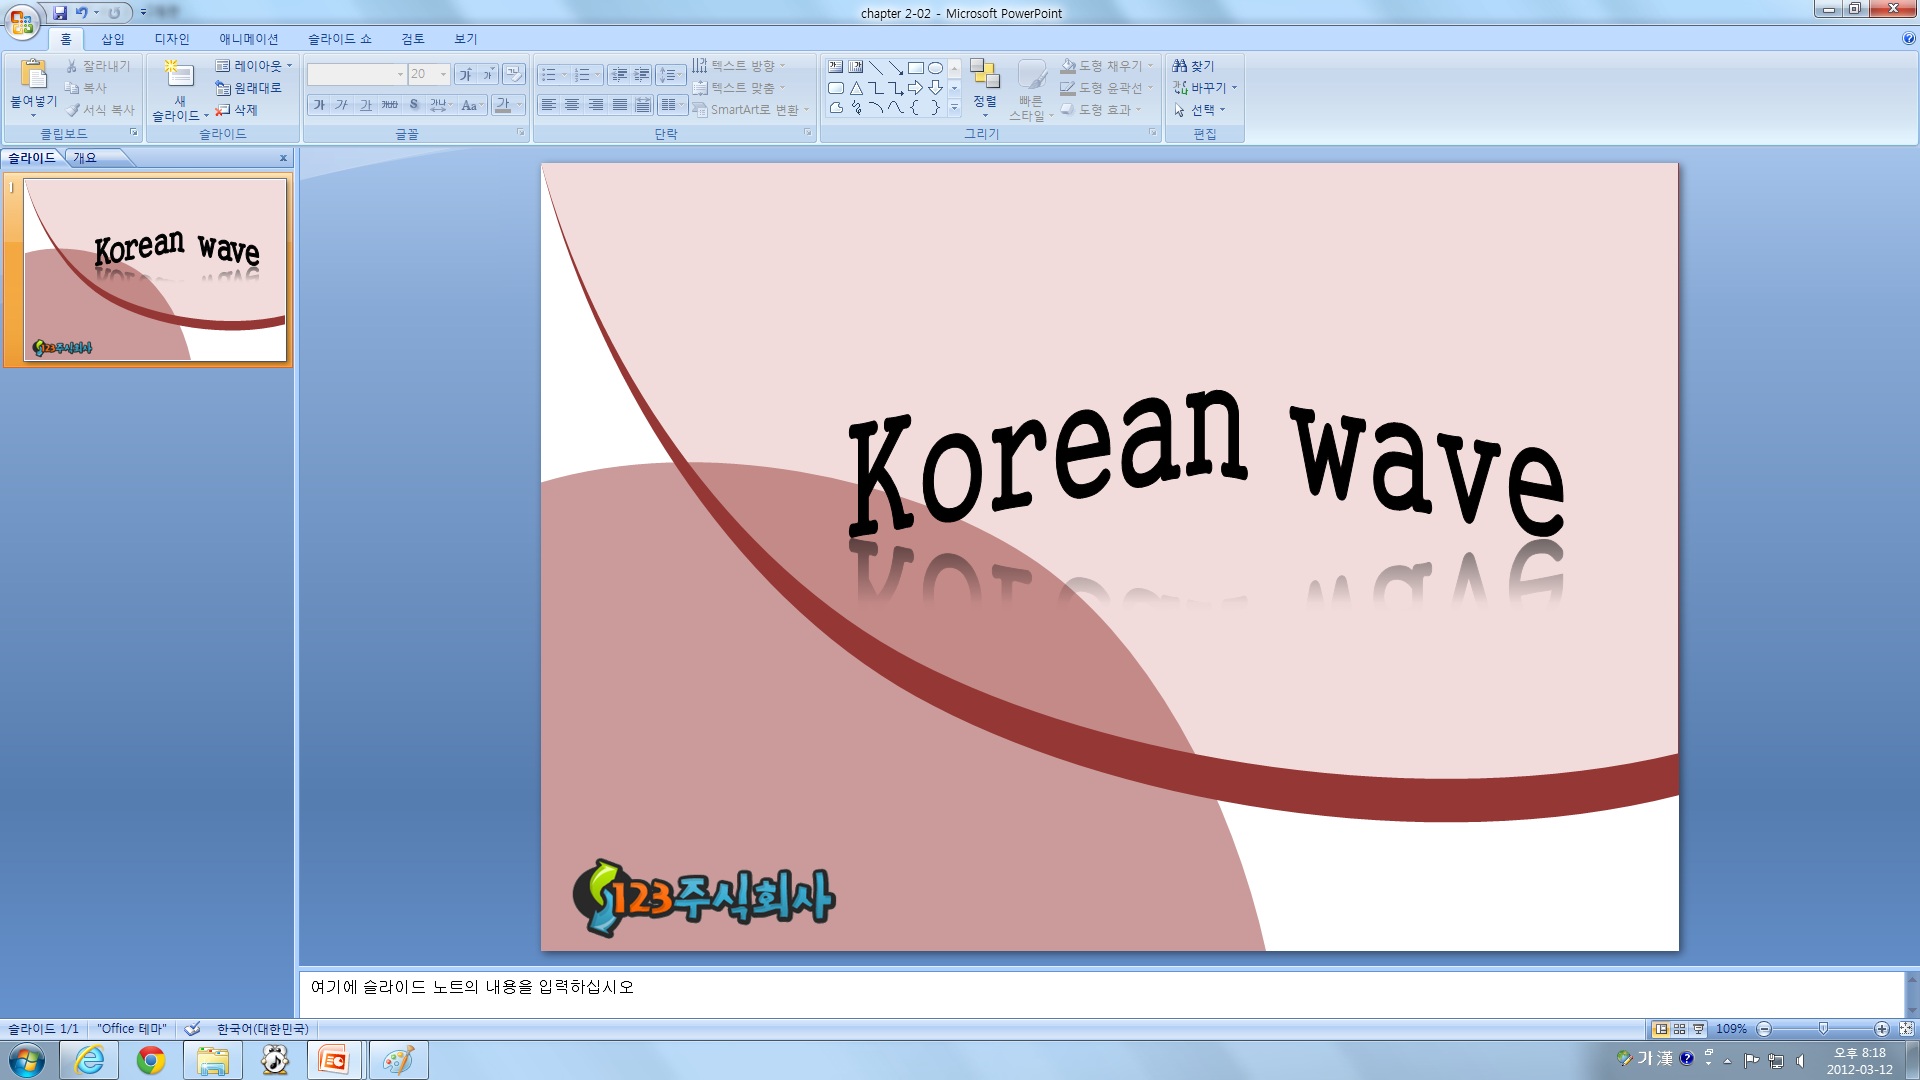Toggle italic formatting
The height and width of the screenshot is (1080, 1920).
(x=342, y=105)
